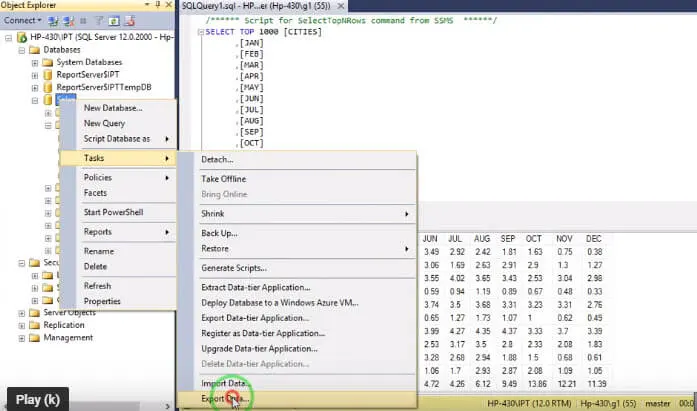Viewport: 697px width, 411px height.
Task: Choose Back Up...
Action: click(297, 233)
